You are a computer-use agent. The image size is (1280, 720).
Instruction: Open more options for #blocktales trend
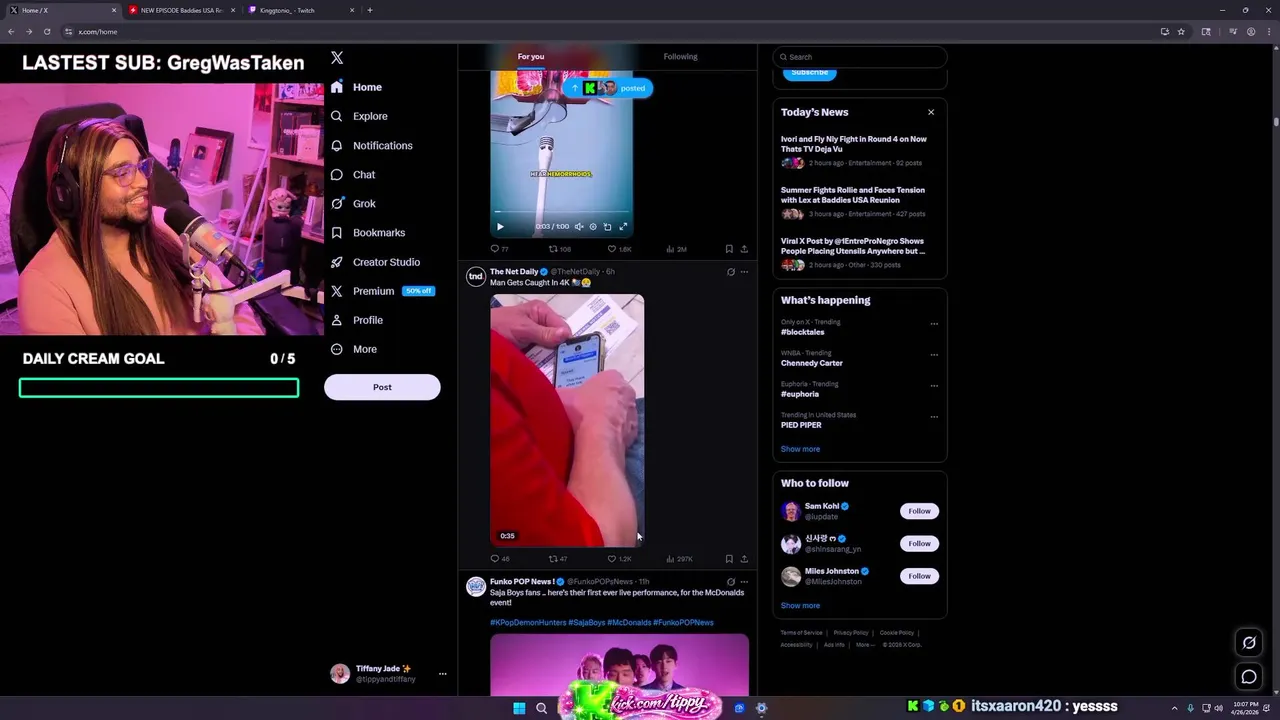point(934,324)
